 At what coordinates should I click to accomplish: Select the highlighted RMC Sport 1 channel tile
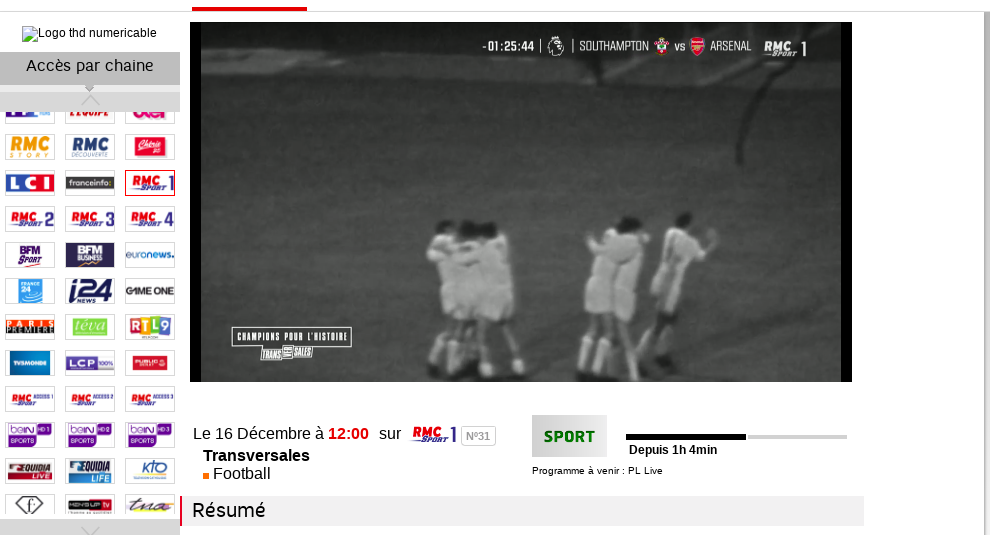150,183
